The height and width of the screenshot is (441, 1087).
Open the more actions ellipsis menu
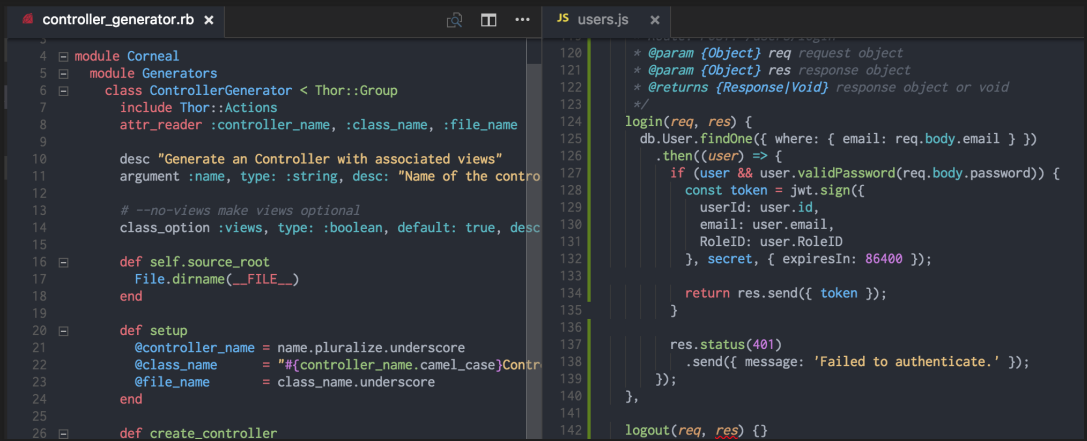pos(523,19)
